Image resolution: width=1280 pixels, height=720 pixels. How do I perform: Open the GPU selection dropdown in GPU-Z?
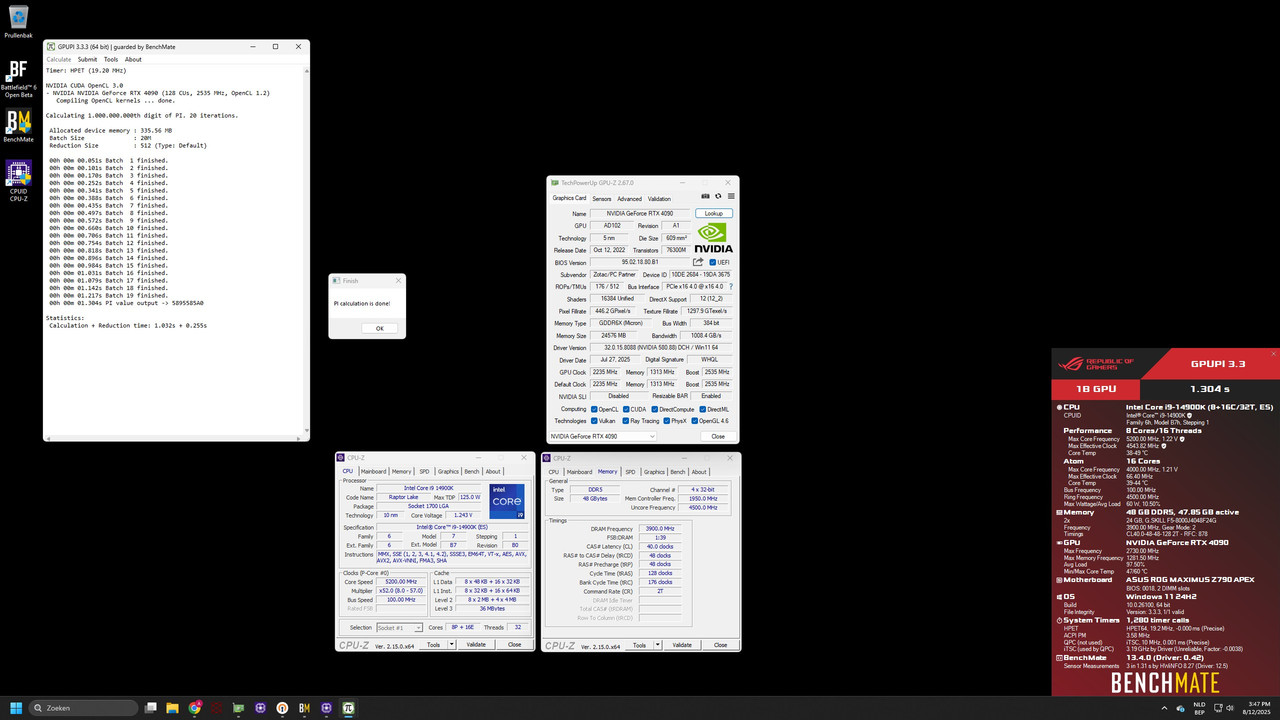point(603,436)
